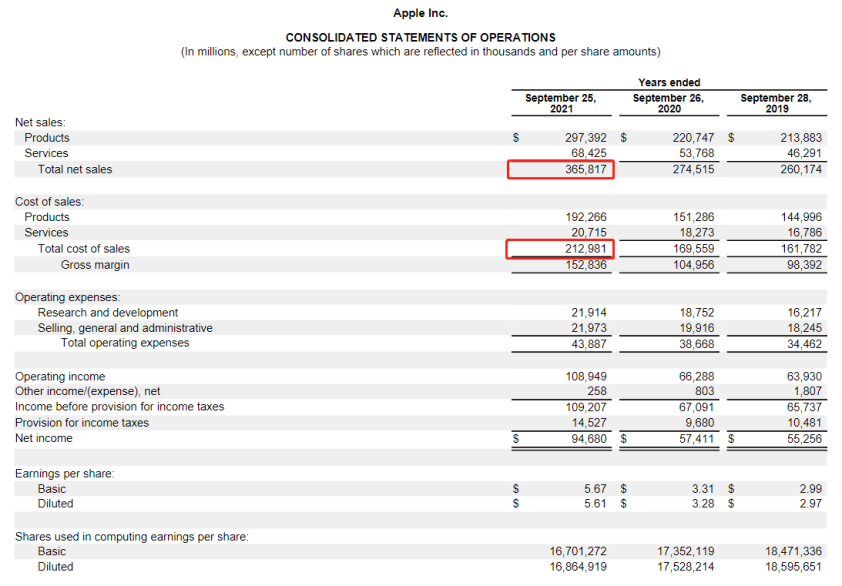Click the 'Net income' row label
Image resolution: width=842 pixels, height=586 pixels.
coord(43,439)
